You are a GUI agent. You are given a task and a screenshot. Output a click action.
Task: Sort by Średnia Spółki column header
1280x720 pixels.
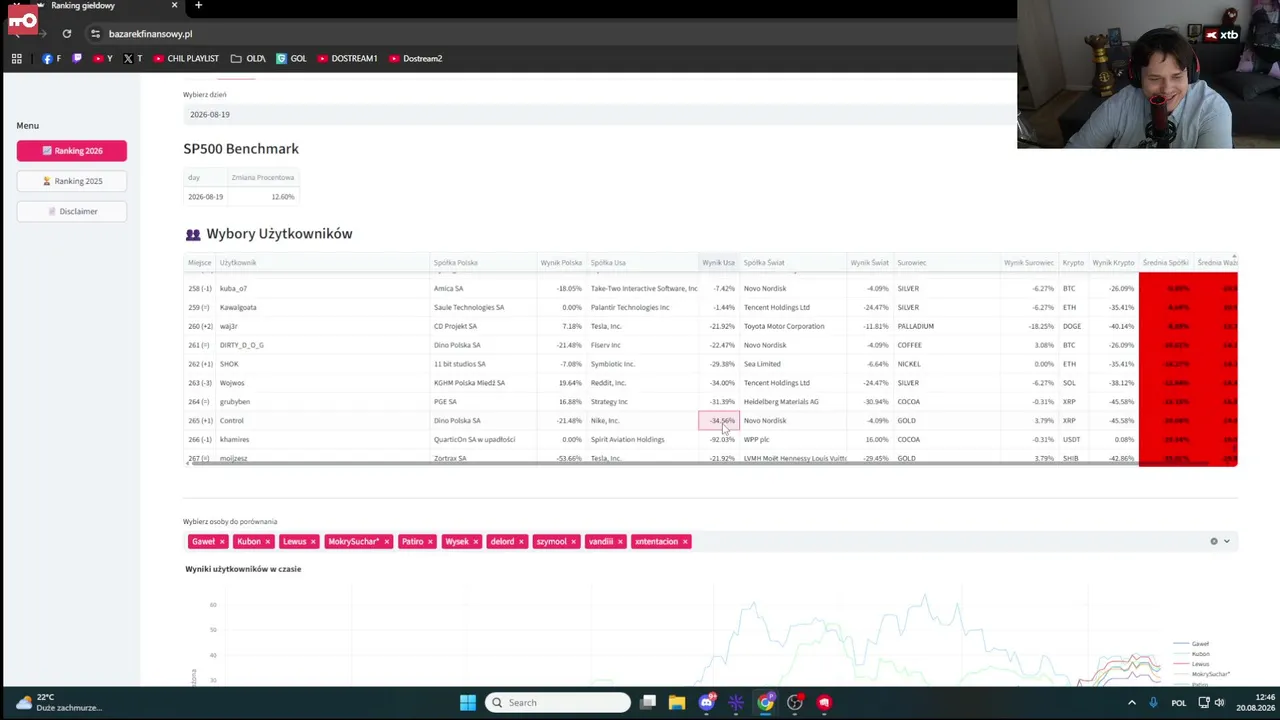tap(1165, 263)
